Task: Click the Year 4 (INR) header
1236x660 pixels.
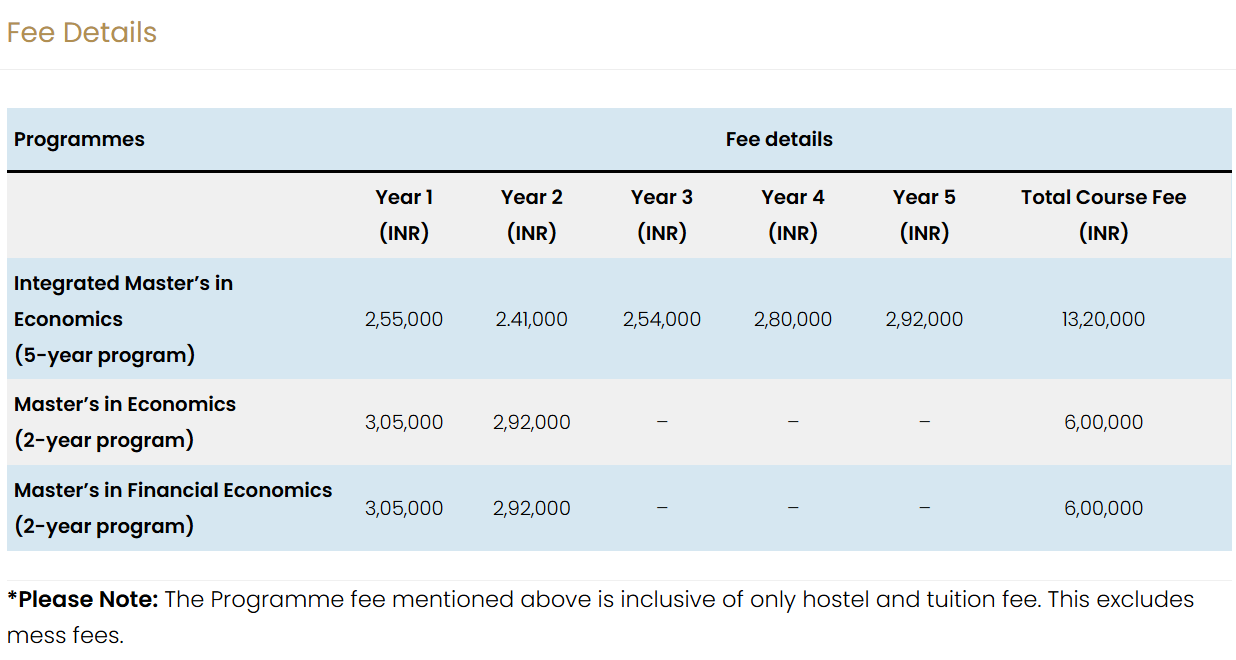Action: pos(793,215)
